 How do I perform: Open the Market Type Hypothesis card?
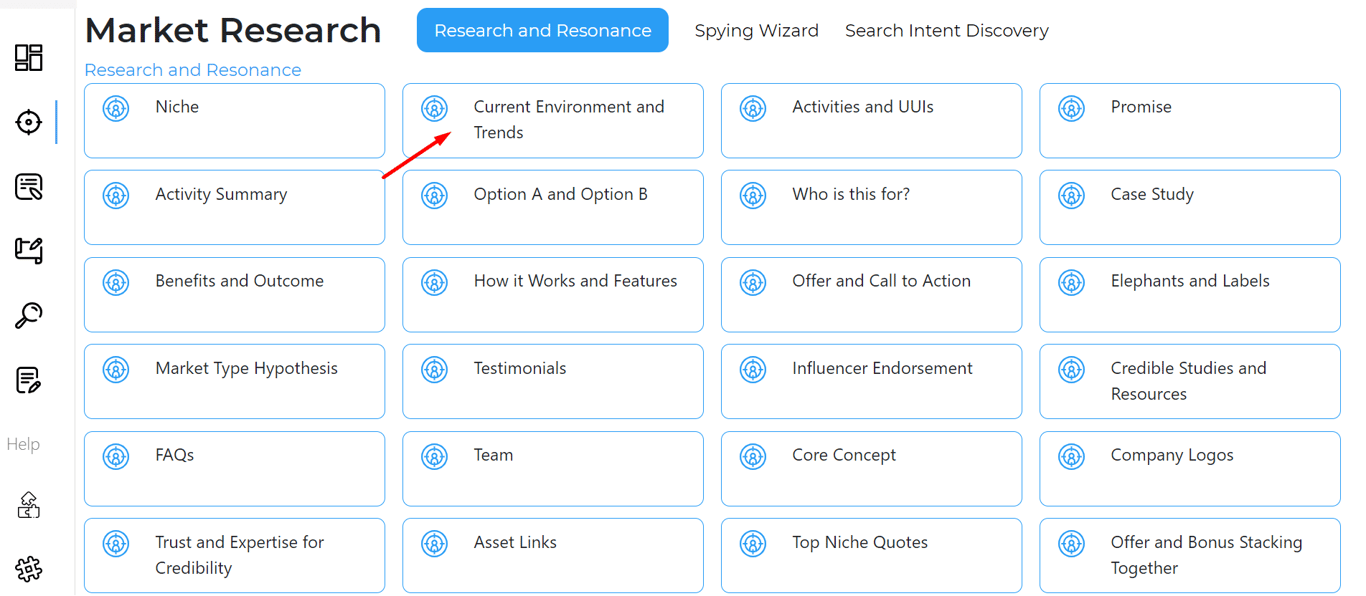point(235,382)
